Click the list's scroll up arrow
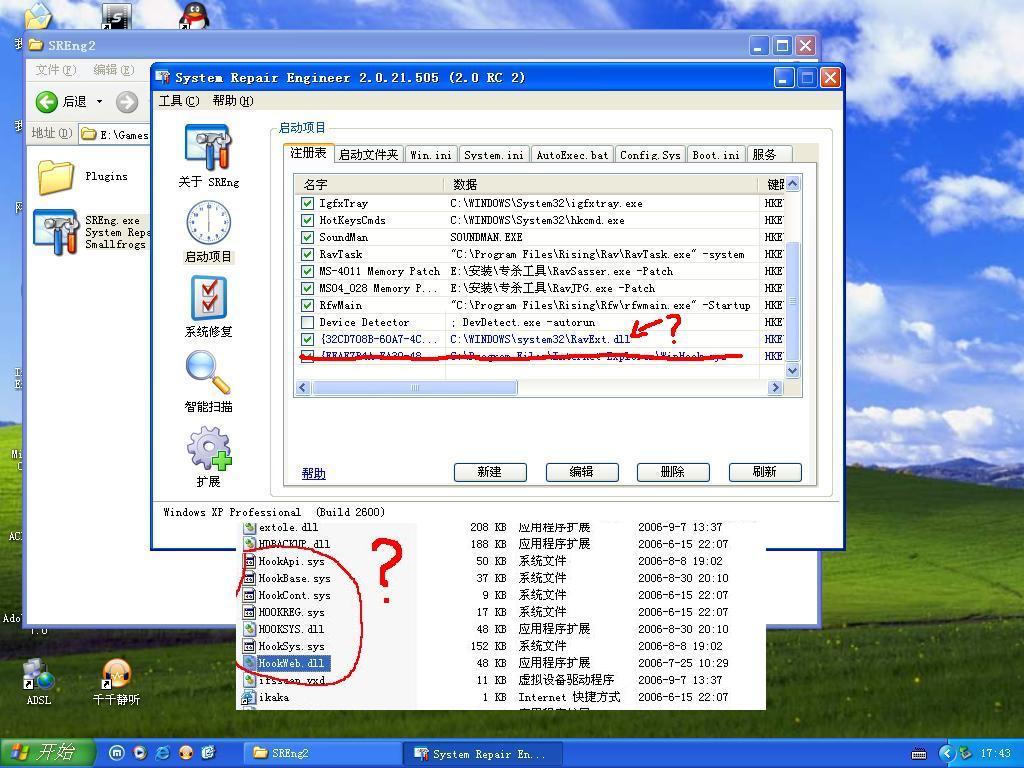1024x768 pixels. pos(793,184)
